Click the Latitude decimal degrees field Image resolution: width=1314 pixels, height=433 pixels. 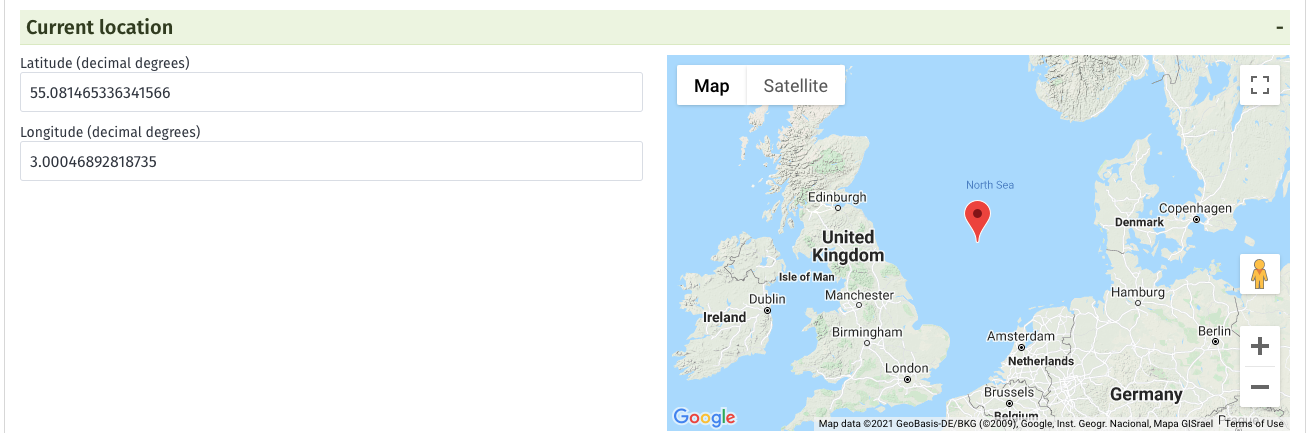[x=331, y=92]
